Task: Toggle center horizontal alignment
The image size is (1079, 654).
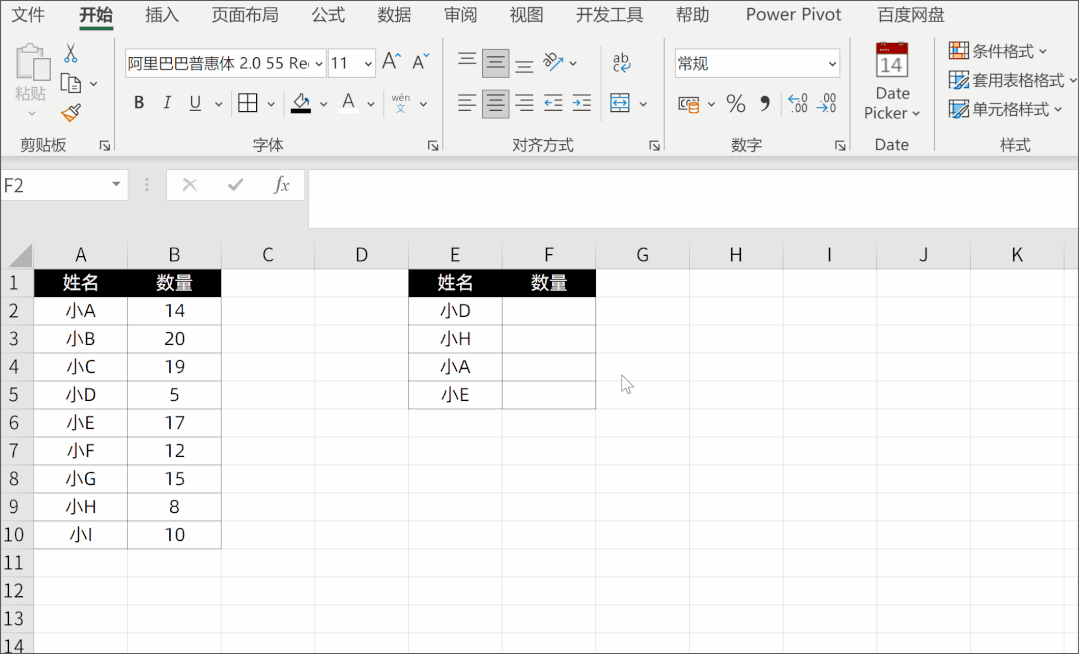Action: (x=495, y=103)
